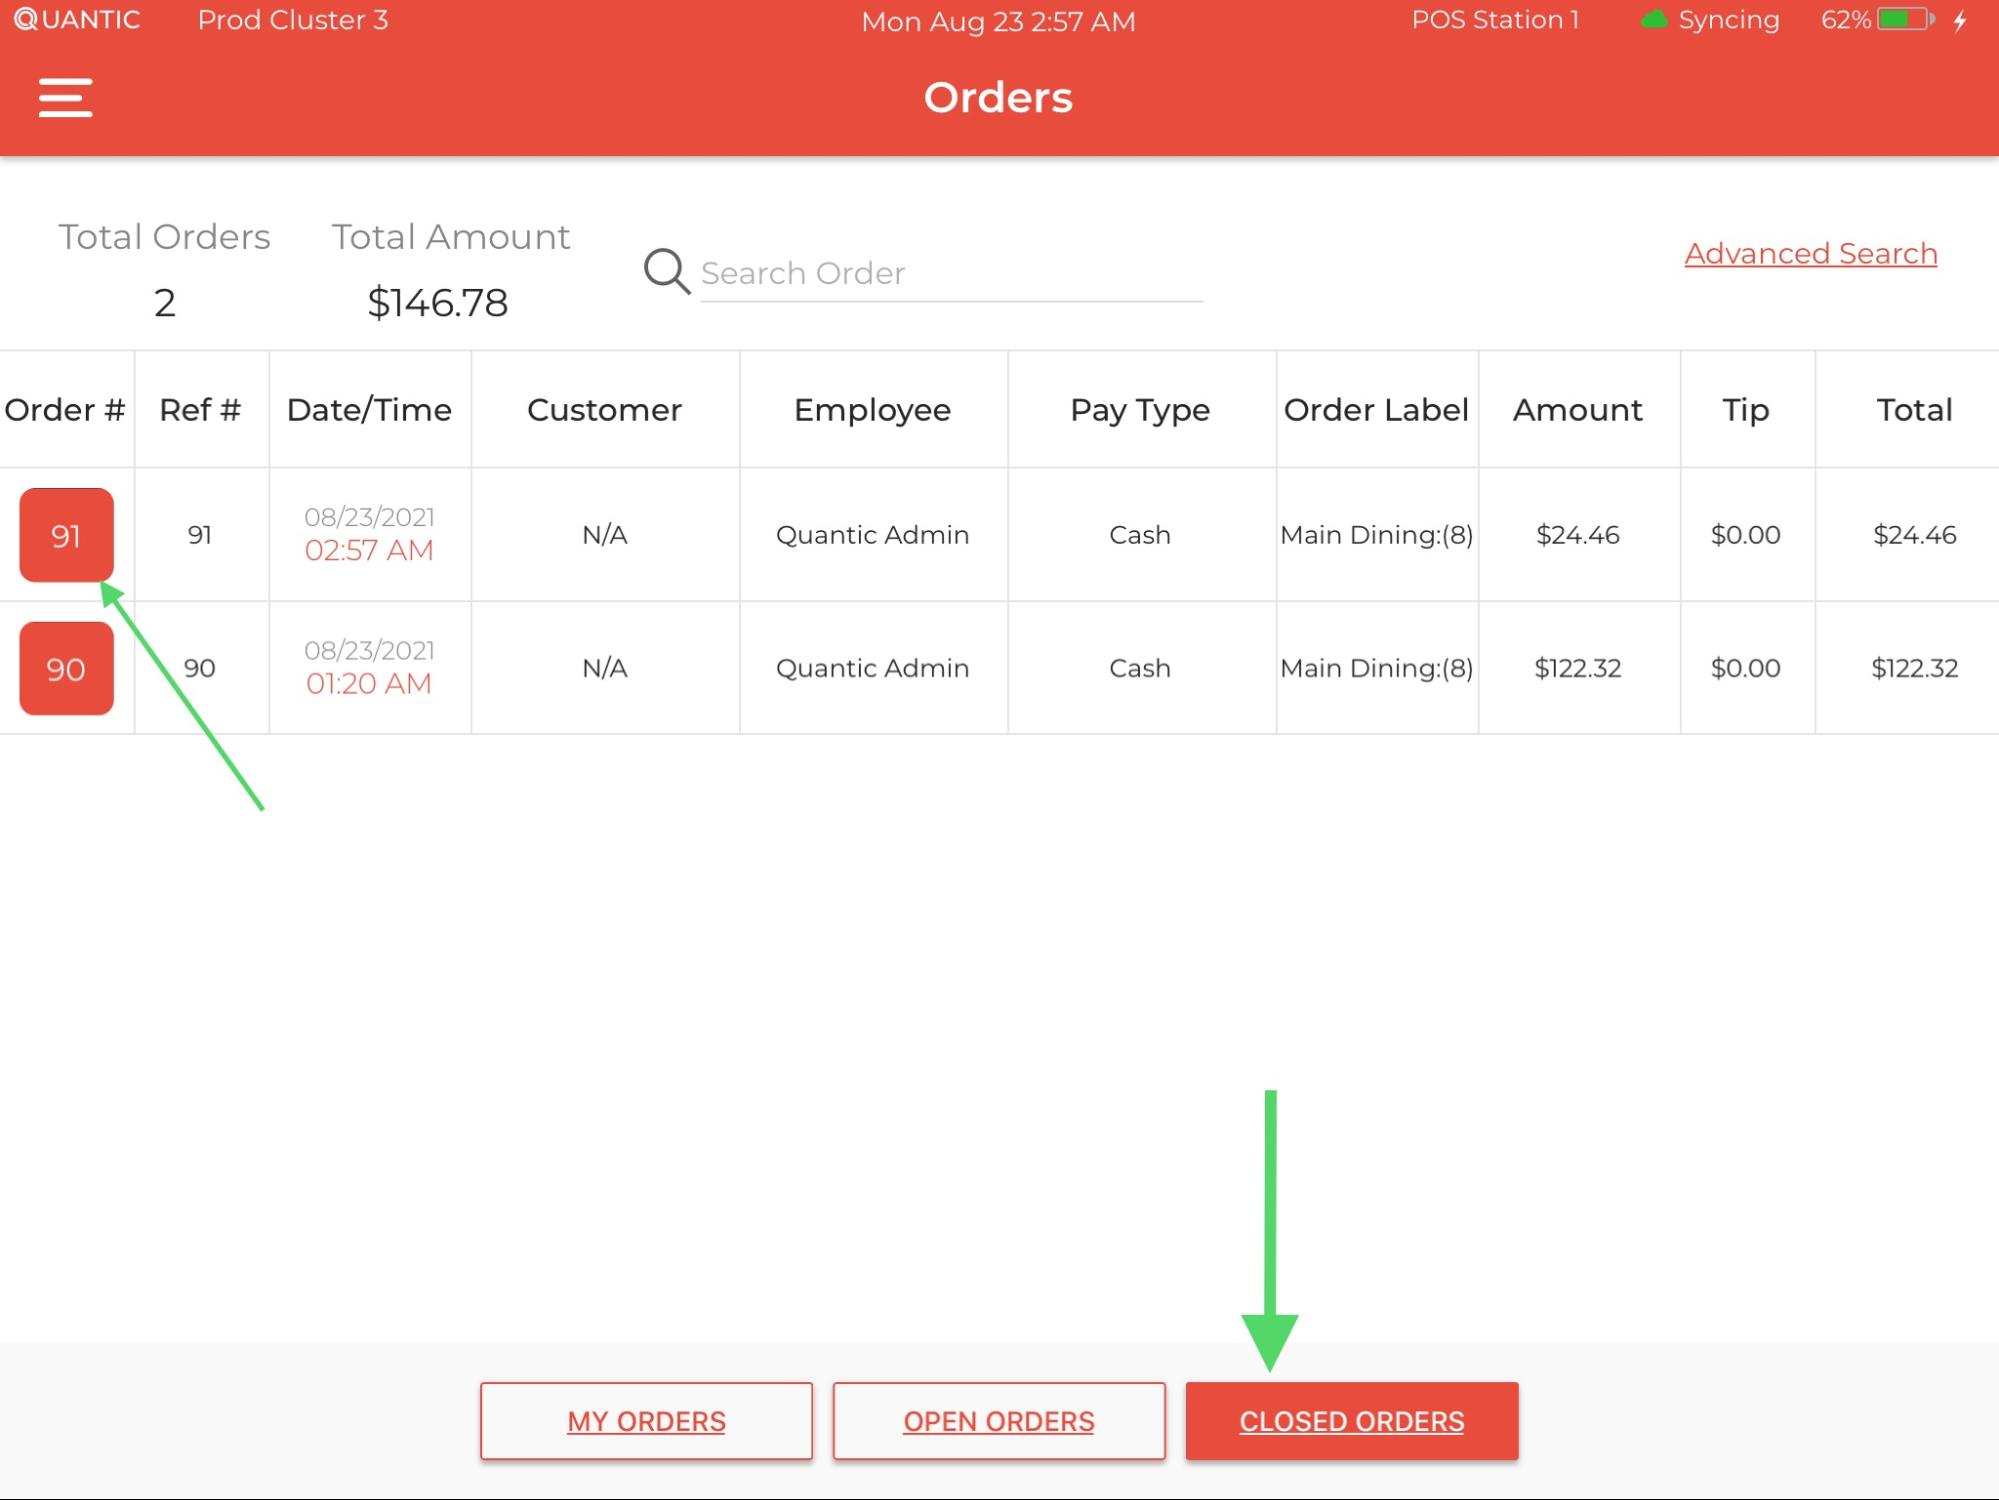Click POS Station 1 label

pos(1495,19)
